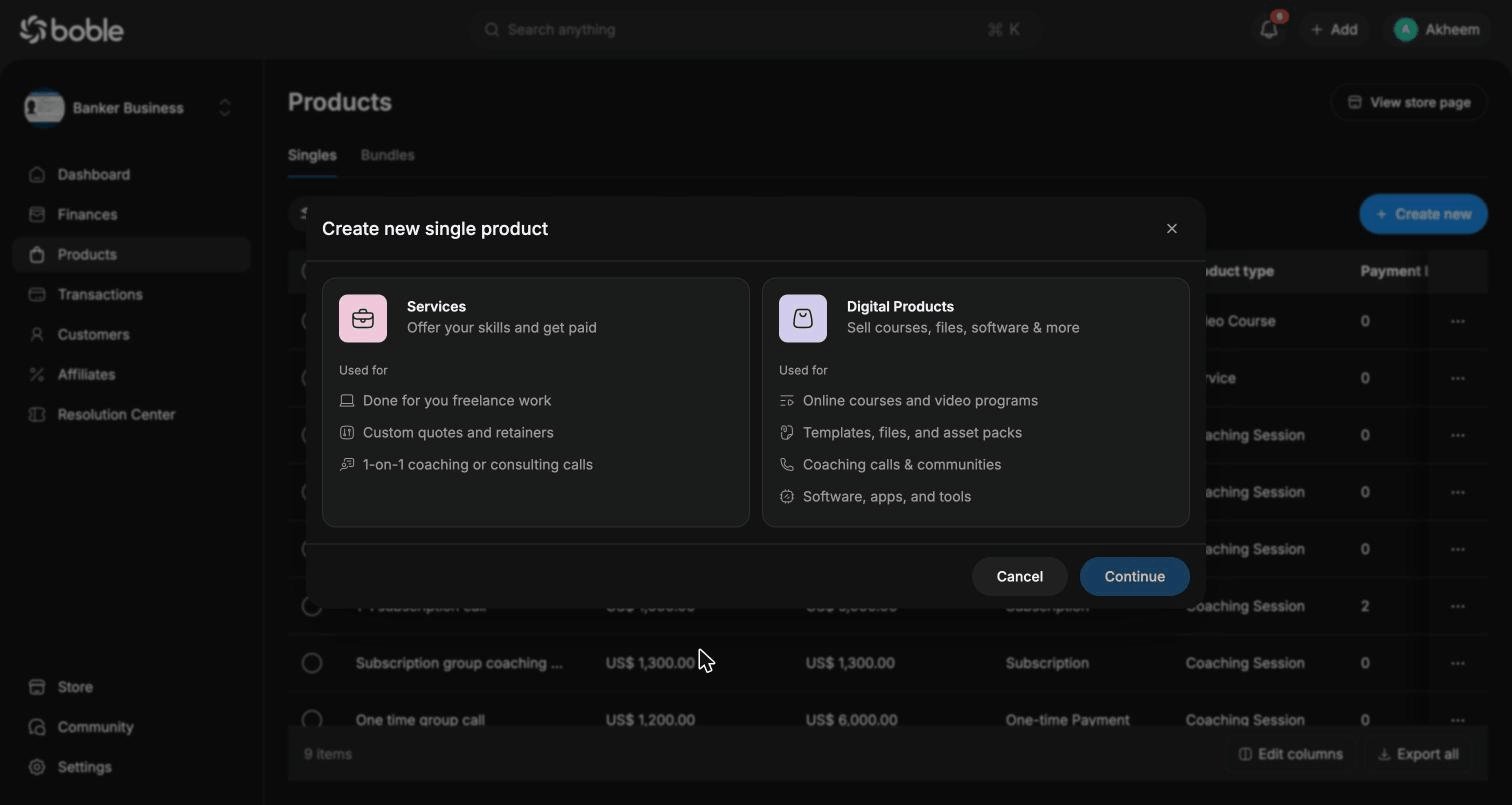Click the '9 items' count text
This screenshot has width=1512, height=805.
tap(328, 754)
